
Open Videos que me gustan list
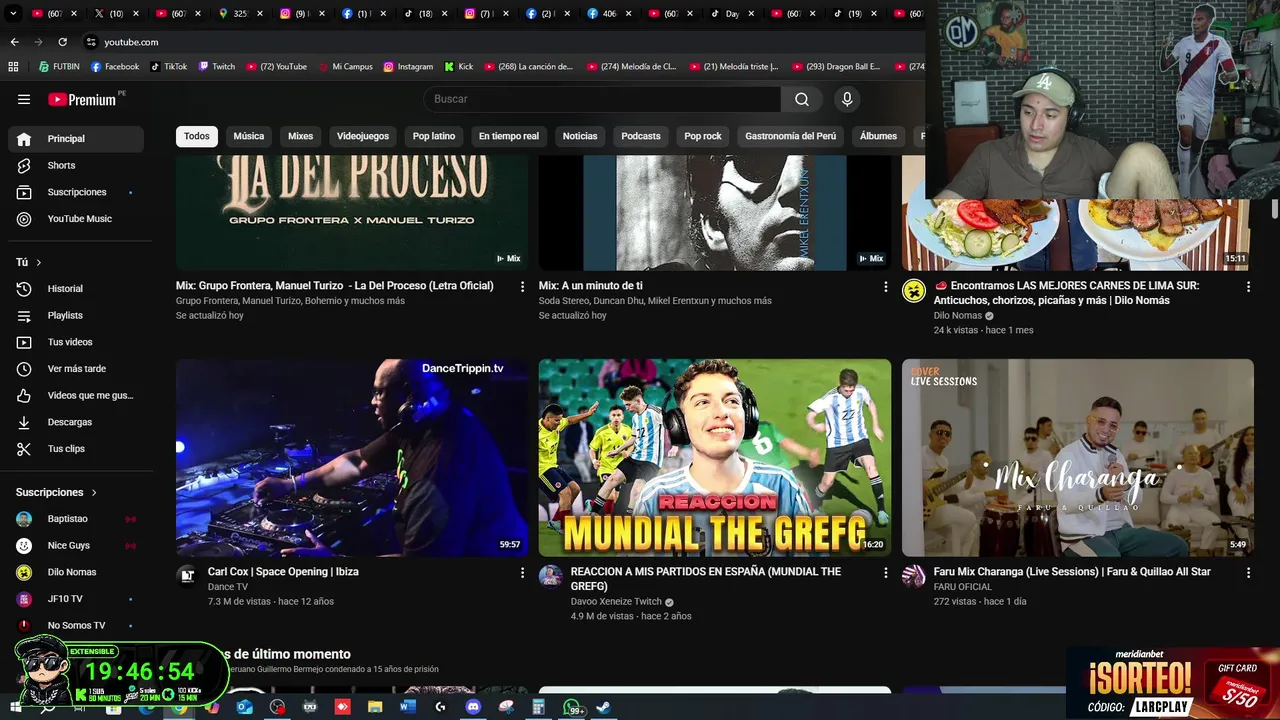(76, 395)
